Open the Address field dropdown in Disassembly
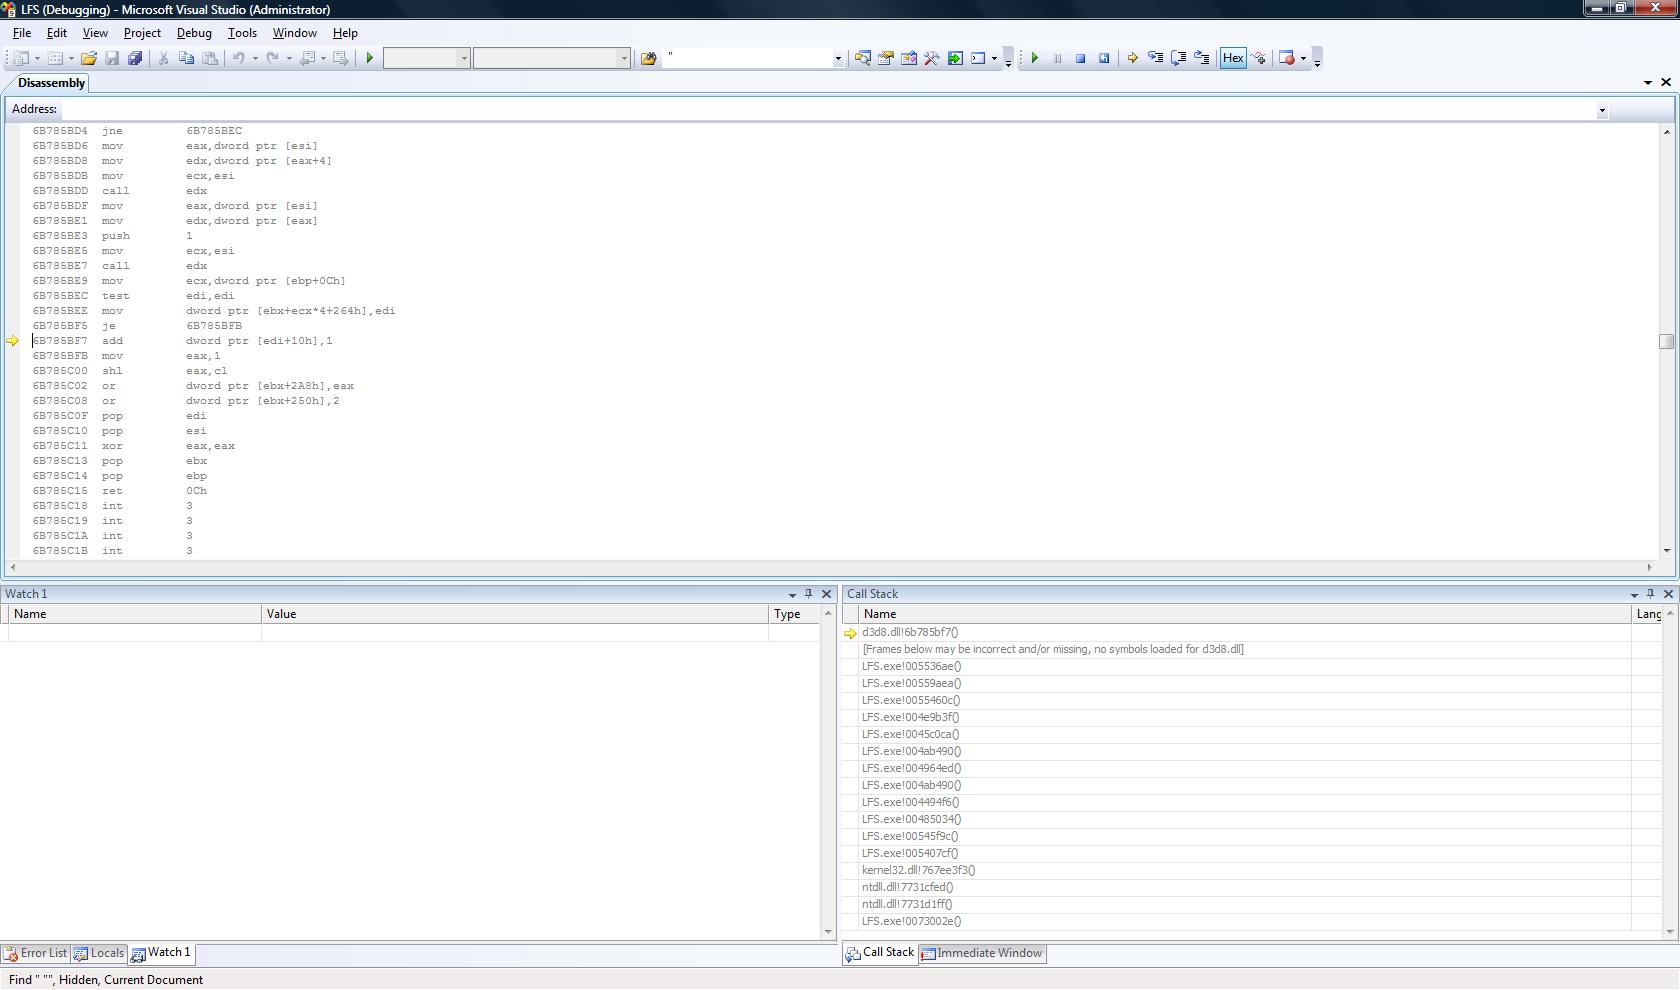The width and height of the screenshot is (1680, 990). pos(1602,110)
